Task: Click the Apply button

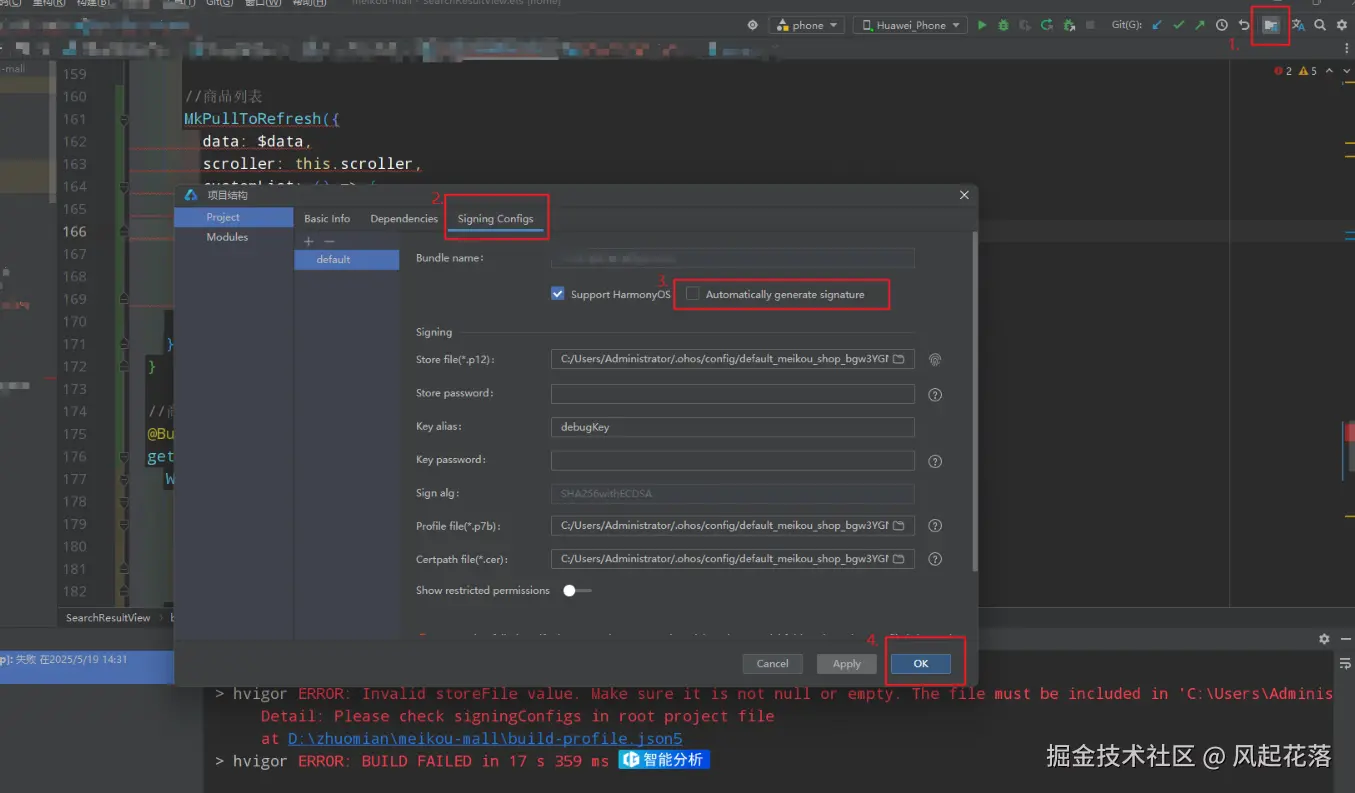Action: [x=847, y=663]
